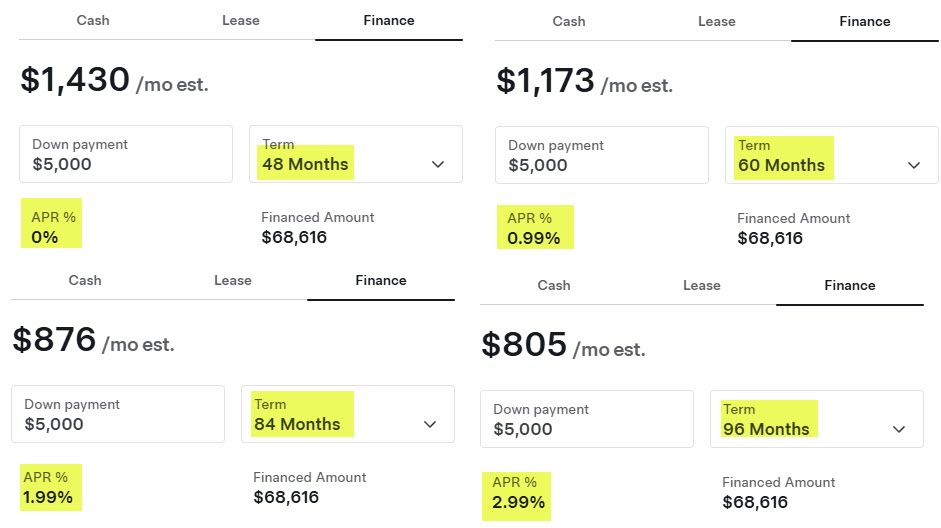Viewport: 941px width, 528px height.
Task: Click chevron arrow beside 96 Months
Action: pos(899,430)
